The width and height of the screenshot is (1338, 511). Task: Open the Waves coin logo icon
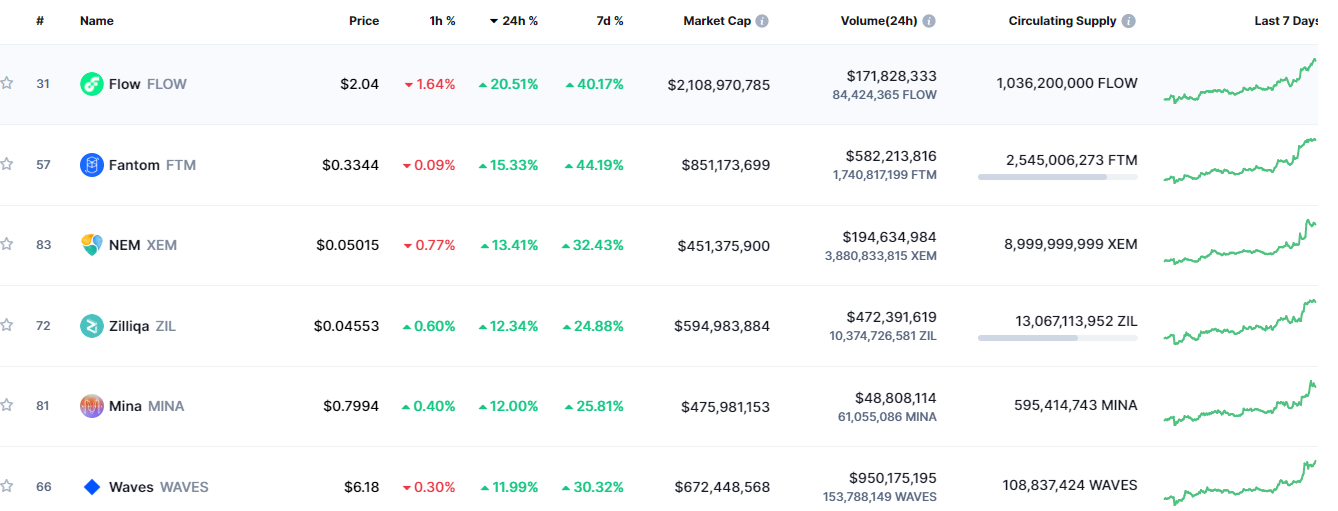pyautogui.click(x=92, y=486)
